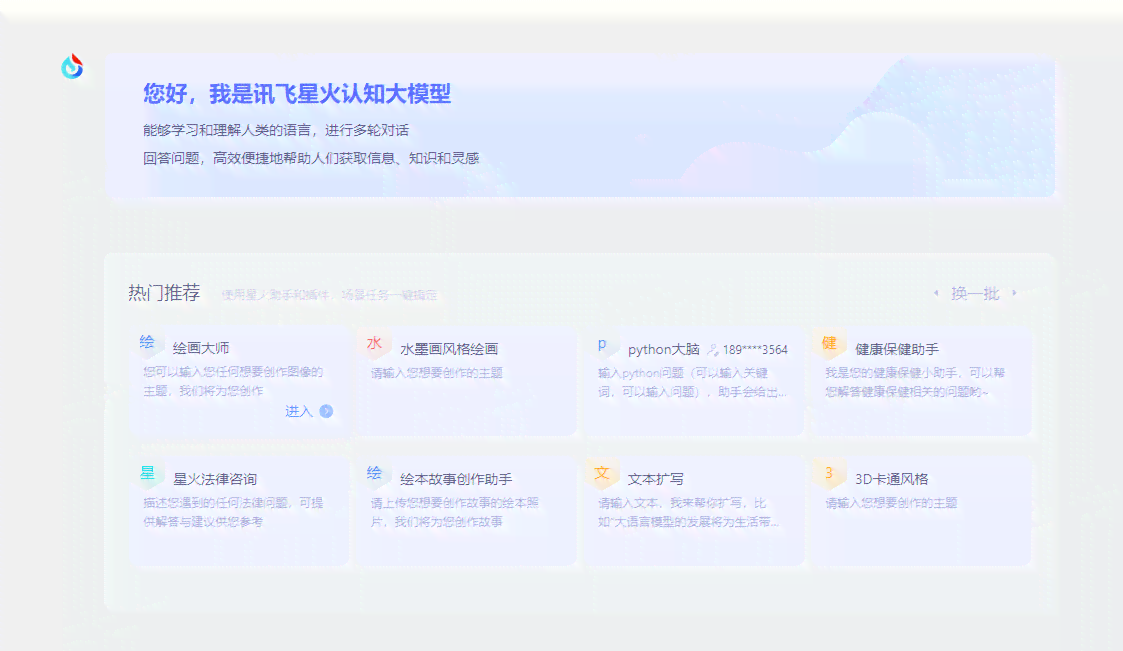
Task: Click the 绘画大师 card badge icon
Action: (x=148, y=342)
